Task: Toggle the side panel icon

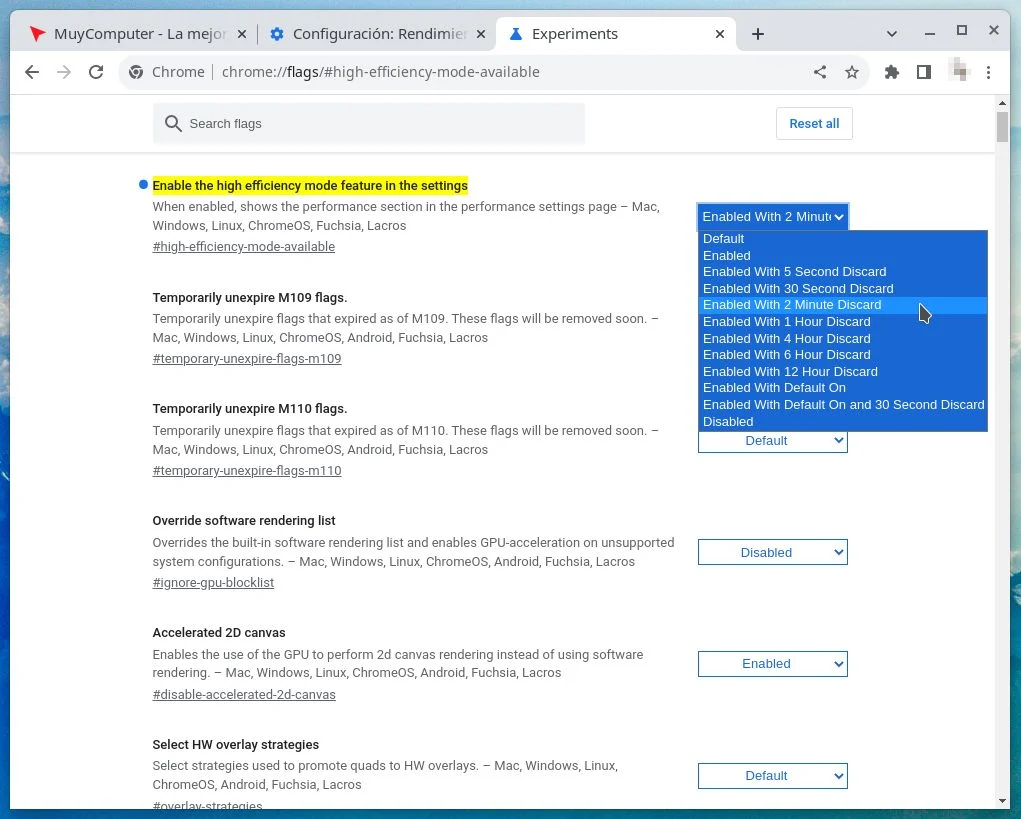Action: pyautogui.click(x=923, y=72)
